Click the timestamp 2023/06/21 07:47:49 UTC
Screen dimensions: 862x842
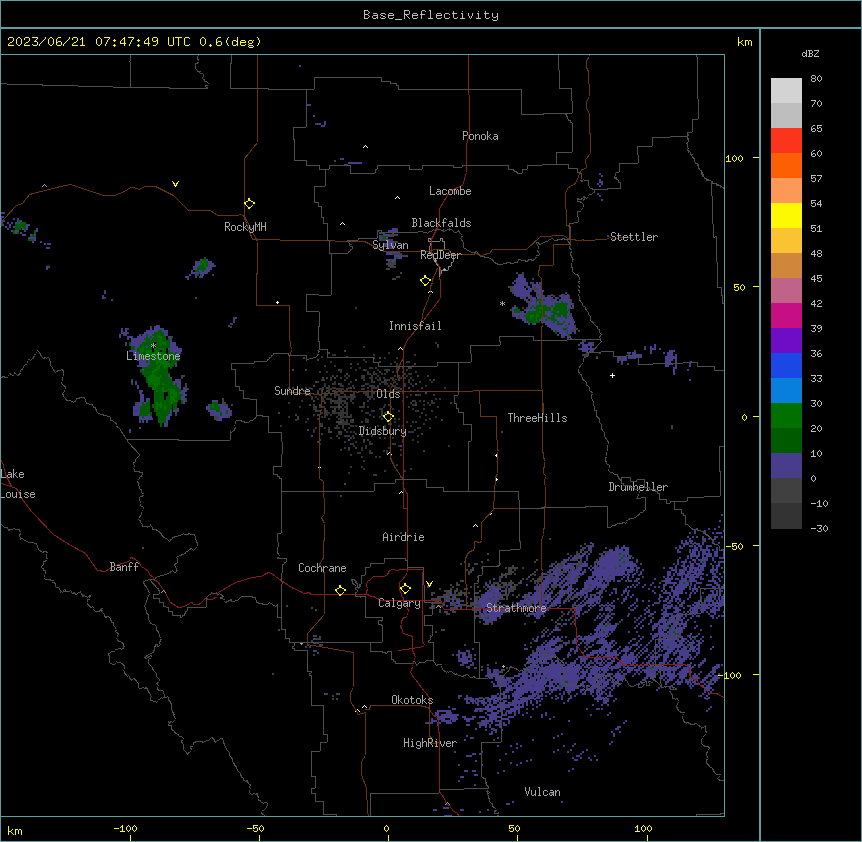[x=98, y=42]
